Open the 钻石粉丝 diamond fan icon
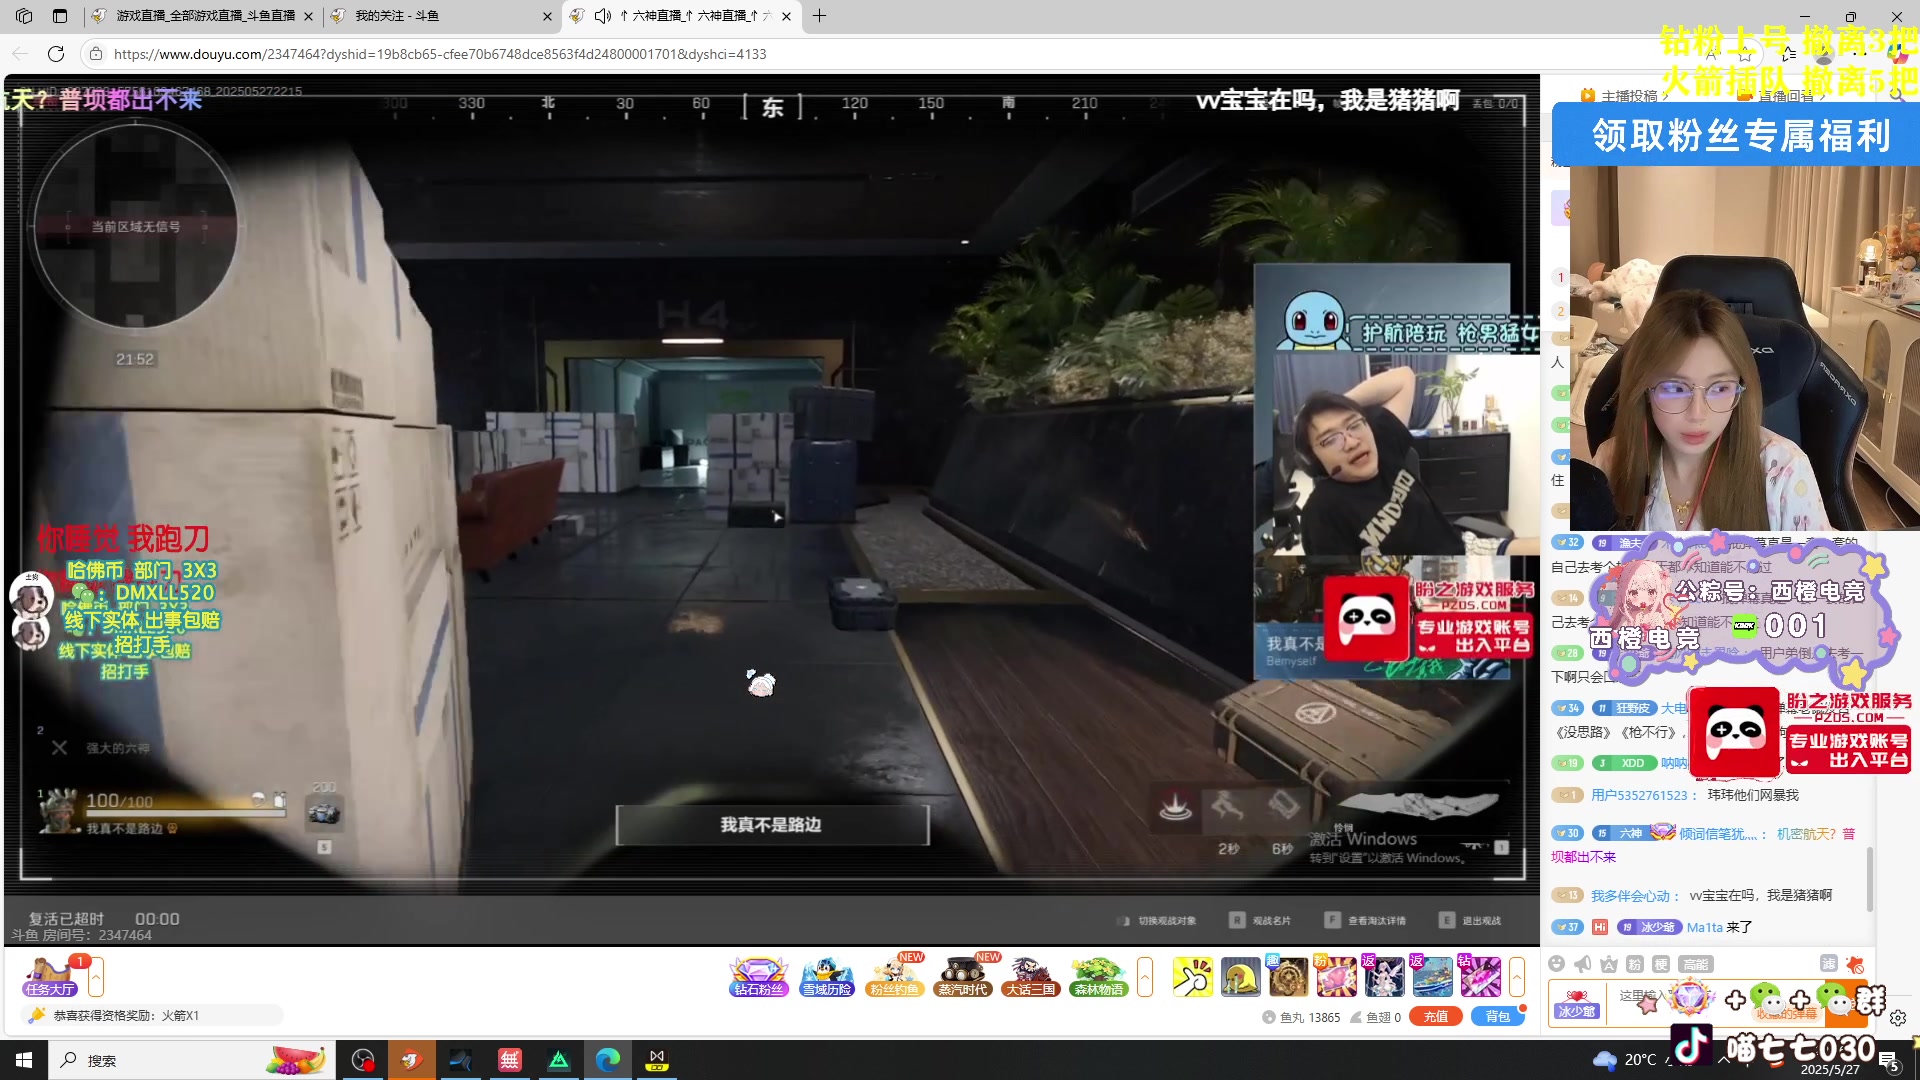Image resolution: width=1920 pixels, height=1080 pixels. click(x=759, y=976)
